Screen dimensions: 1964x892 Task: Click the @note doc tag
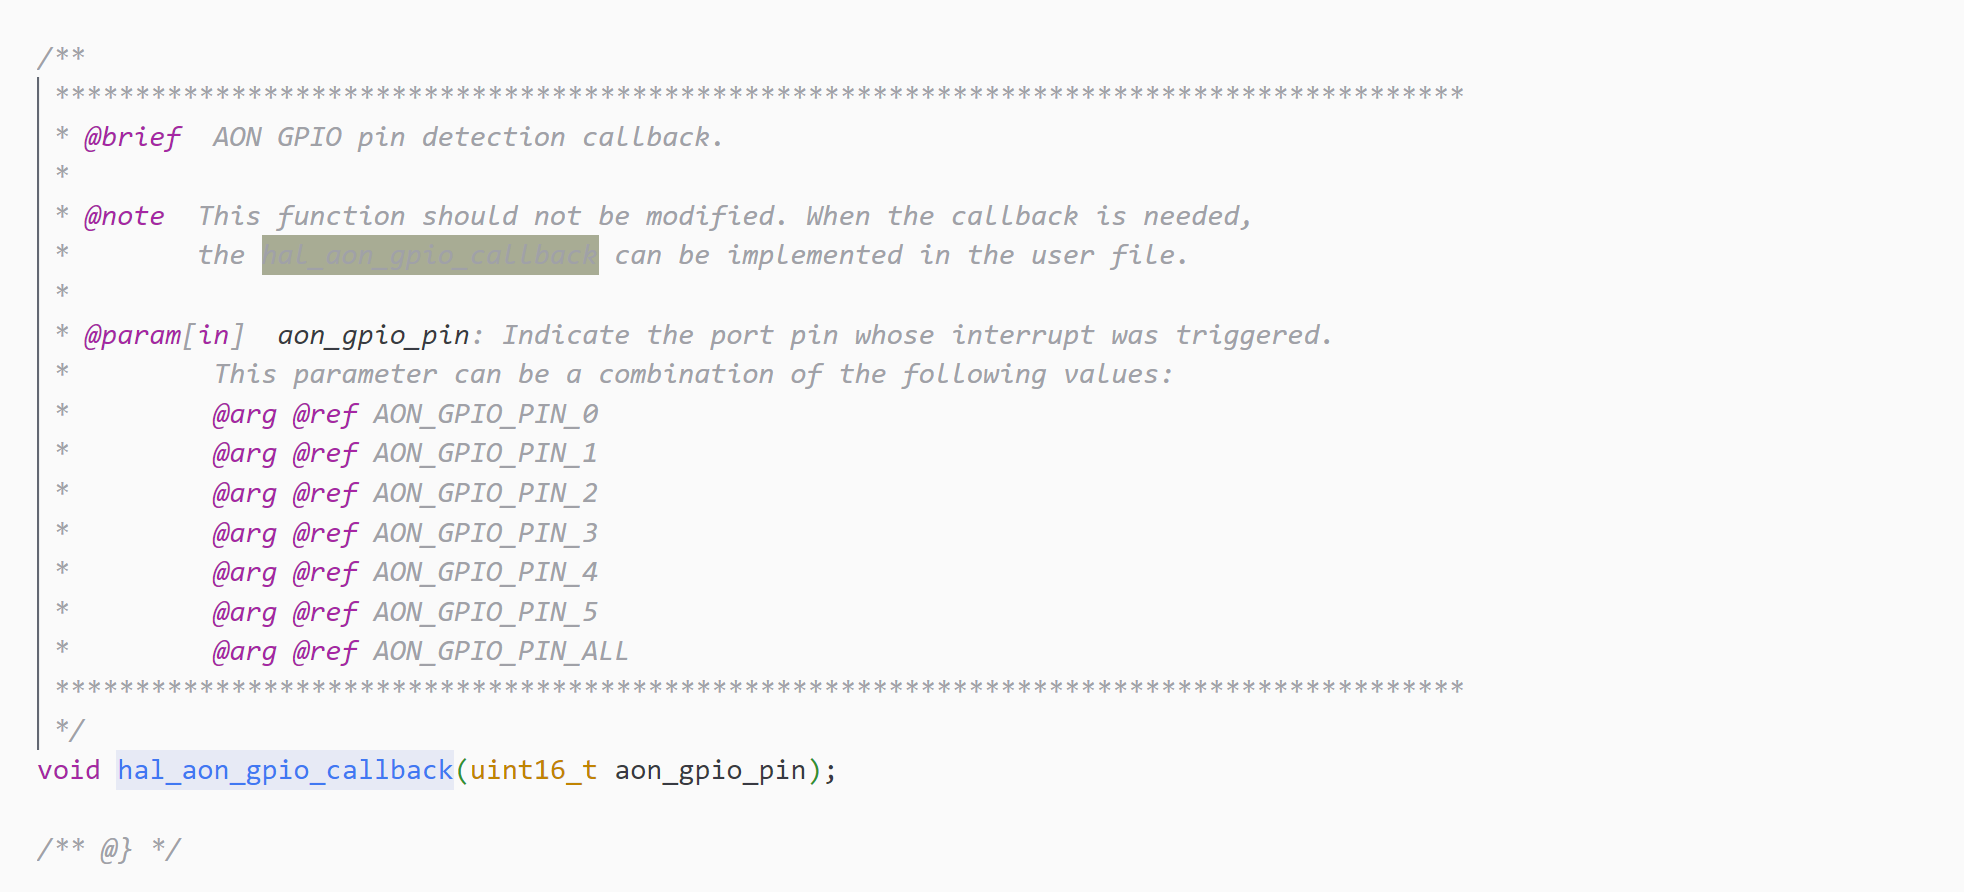coord(124,216)
